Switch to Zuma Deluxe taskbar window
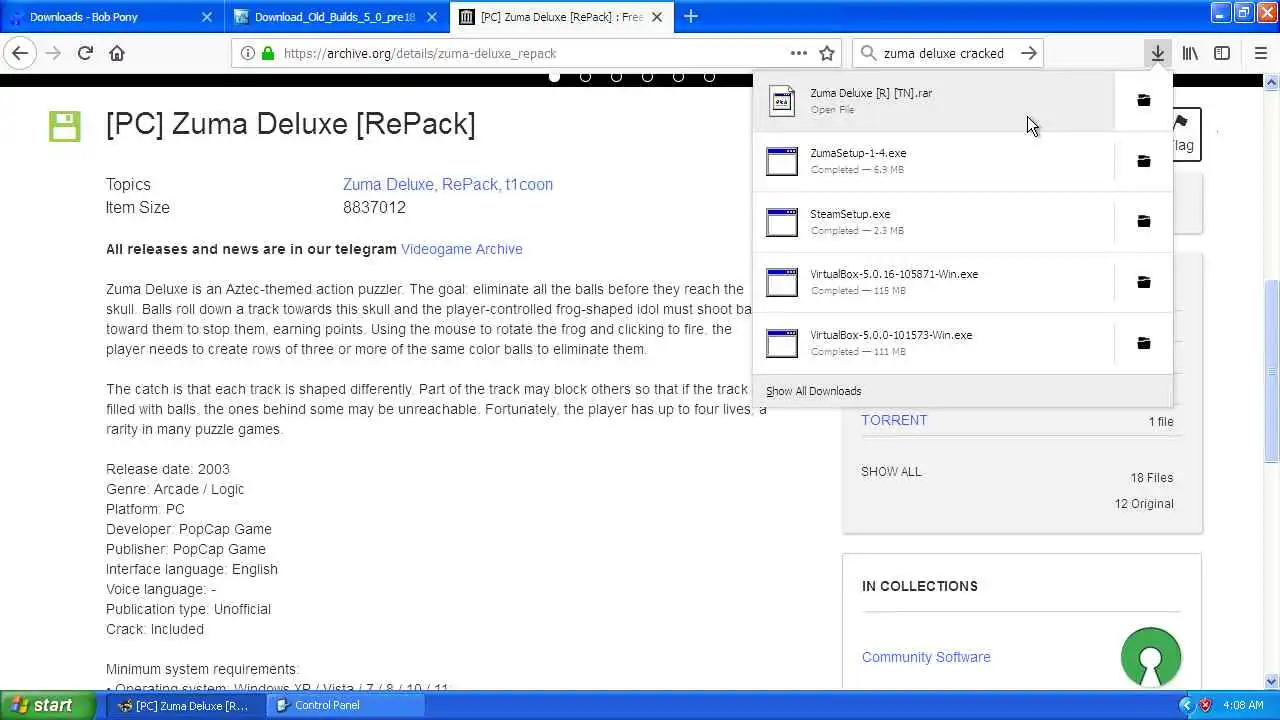The height and width of the screenshot is (720, 1280). [185, 705]
